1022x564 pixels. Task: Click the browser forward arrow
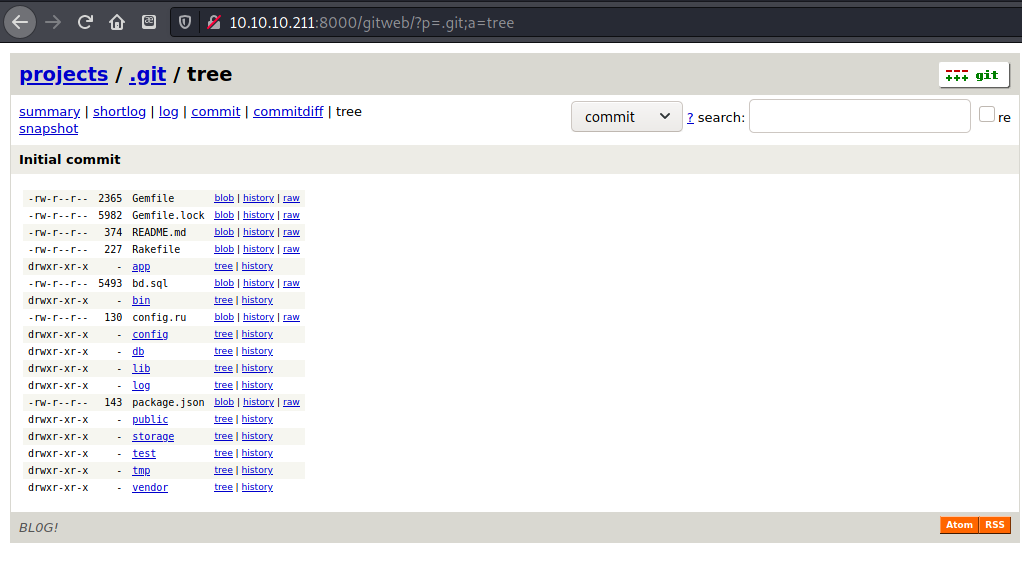point(53,23)
